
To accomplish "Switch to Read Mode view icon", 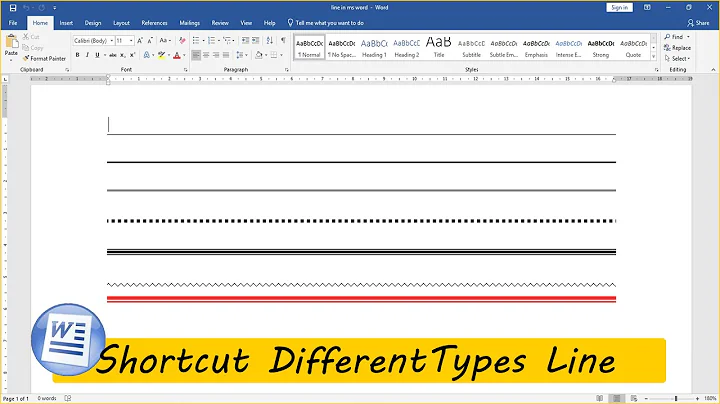I will coord(599,398).
